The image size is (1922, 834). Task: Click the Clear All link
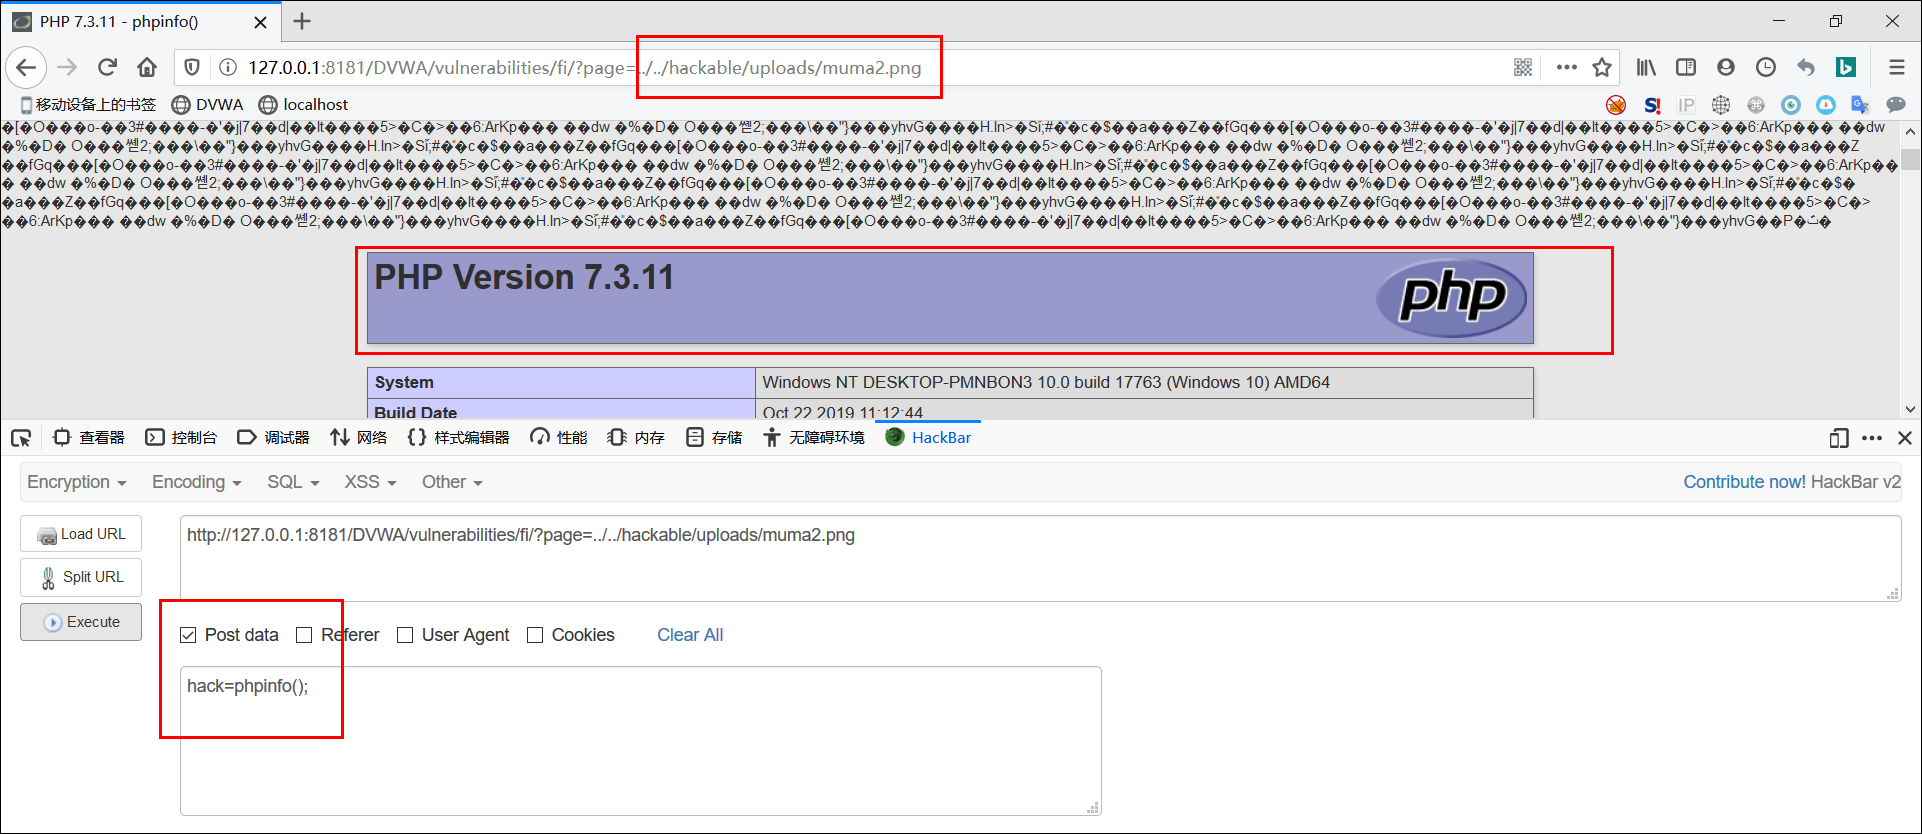(x=690, y=635)
